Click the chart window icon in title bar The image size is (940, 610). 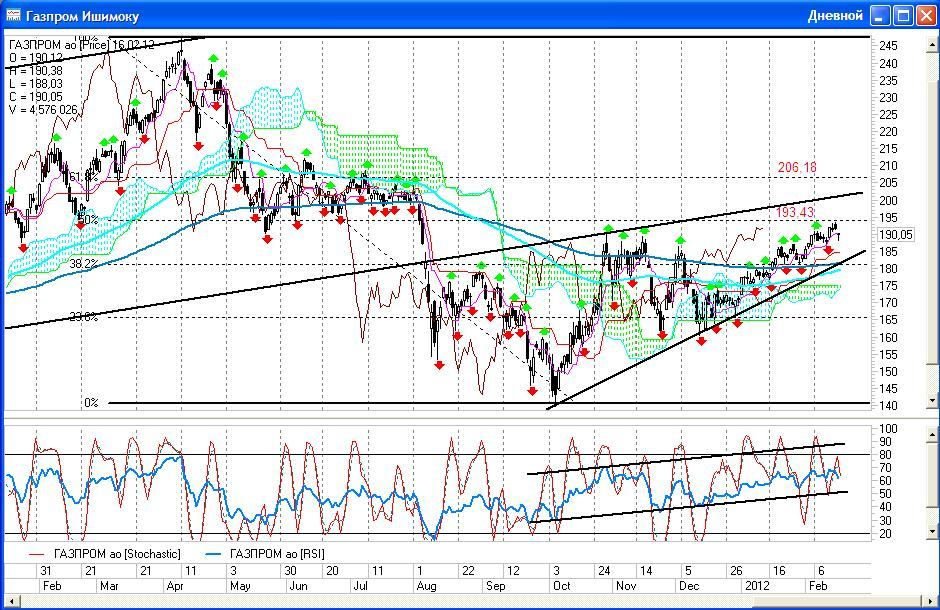13,14
